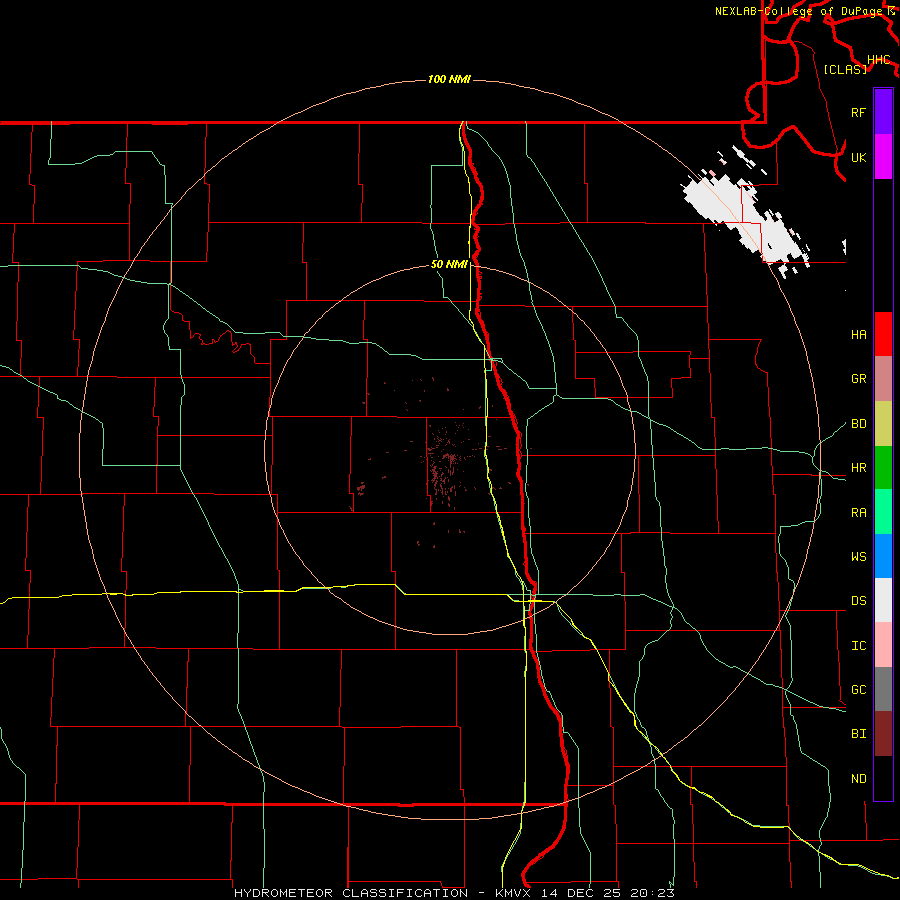The height and width of the screenshot is (900, 900).
Task: Click the BD legend label
Action: click(x=858, y=424)
